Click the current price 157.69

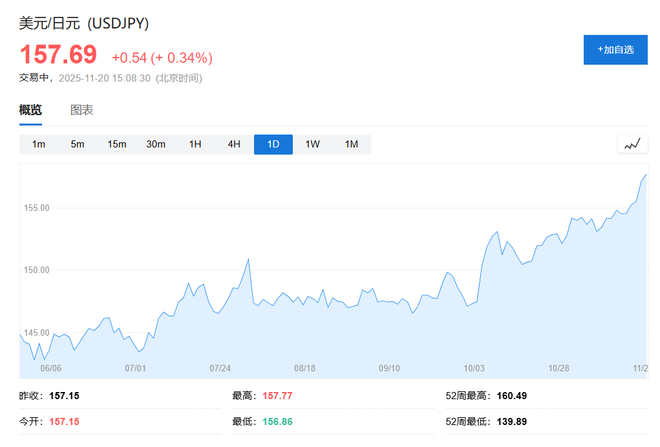click(x=58, y=54)
